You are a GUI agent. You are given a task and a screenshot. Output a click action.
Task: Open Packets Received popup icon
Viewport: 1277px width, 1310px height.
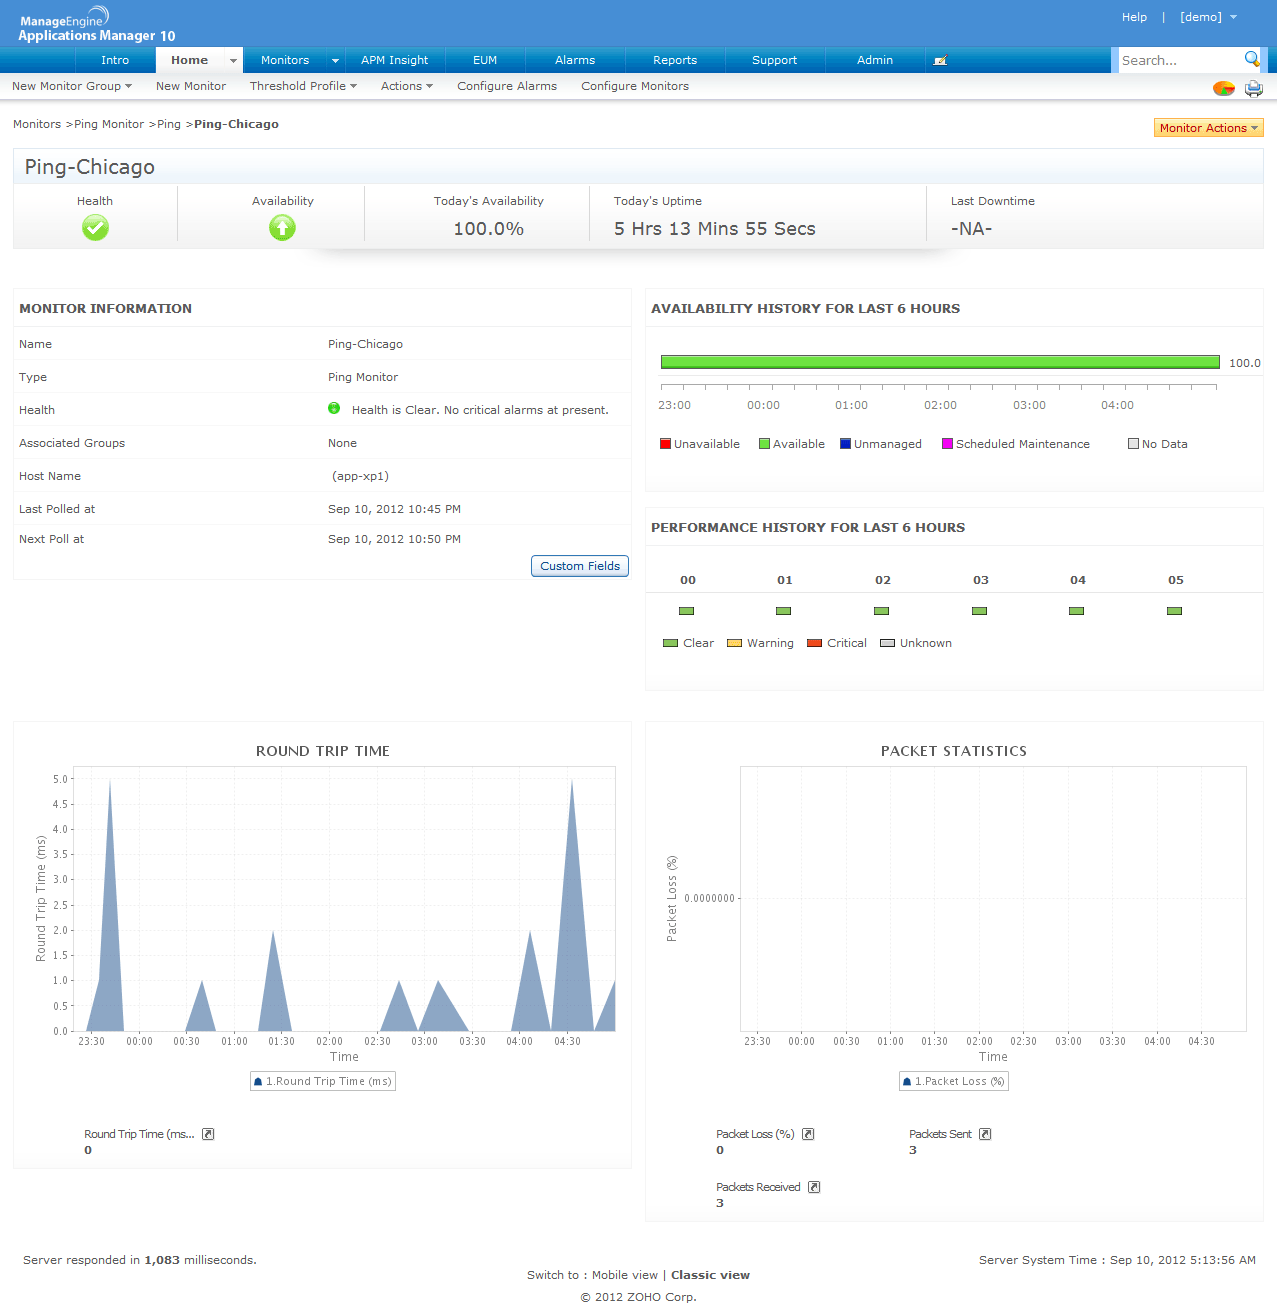point(814,1187)
